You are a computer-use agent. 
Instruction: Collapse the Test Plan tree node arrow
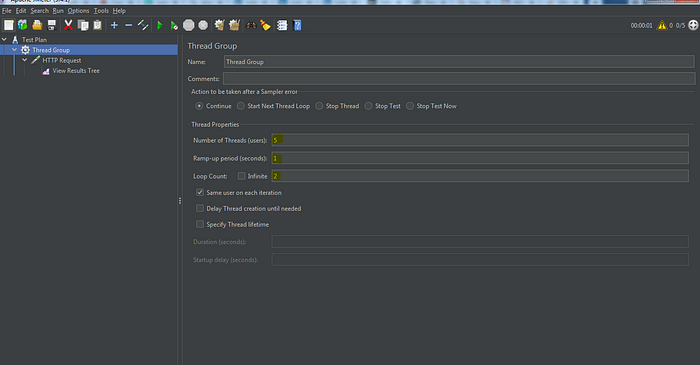tap(4, 40)
